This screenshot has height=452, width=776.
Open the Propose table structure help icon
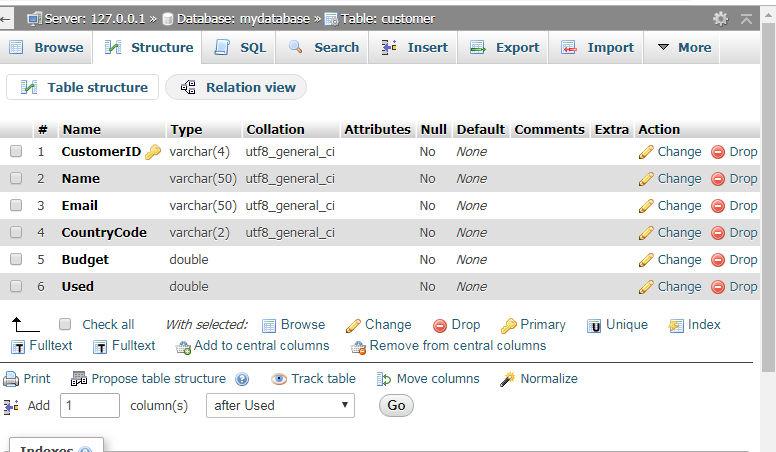242,379
